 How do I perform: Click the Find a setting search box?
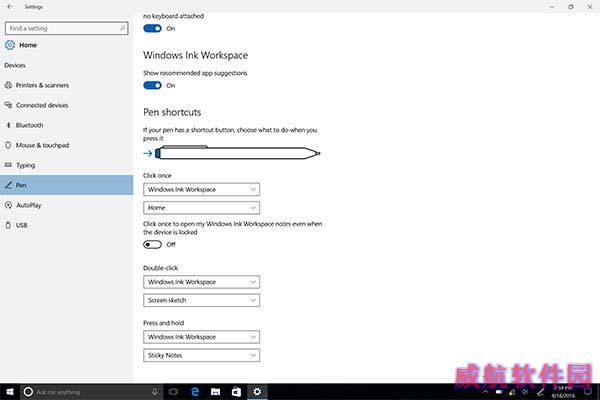[x=67, y=28]
